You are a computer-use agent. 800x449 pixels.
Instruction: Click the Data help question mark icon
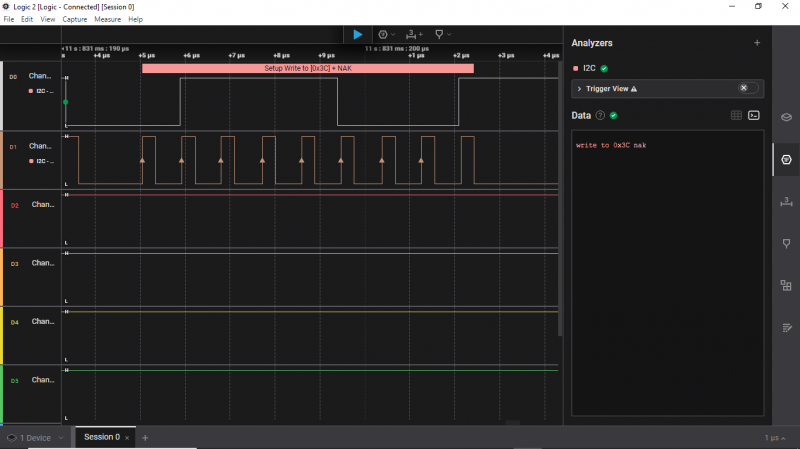tap(600, 115)
